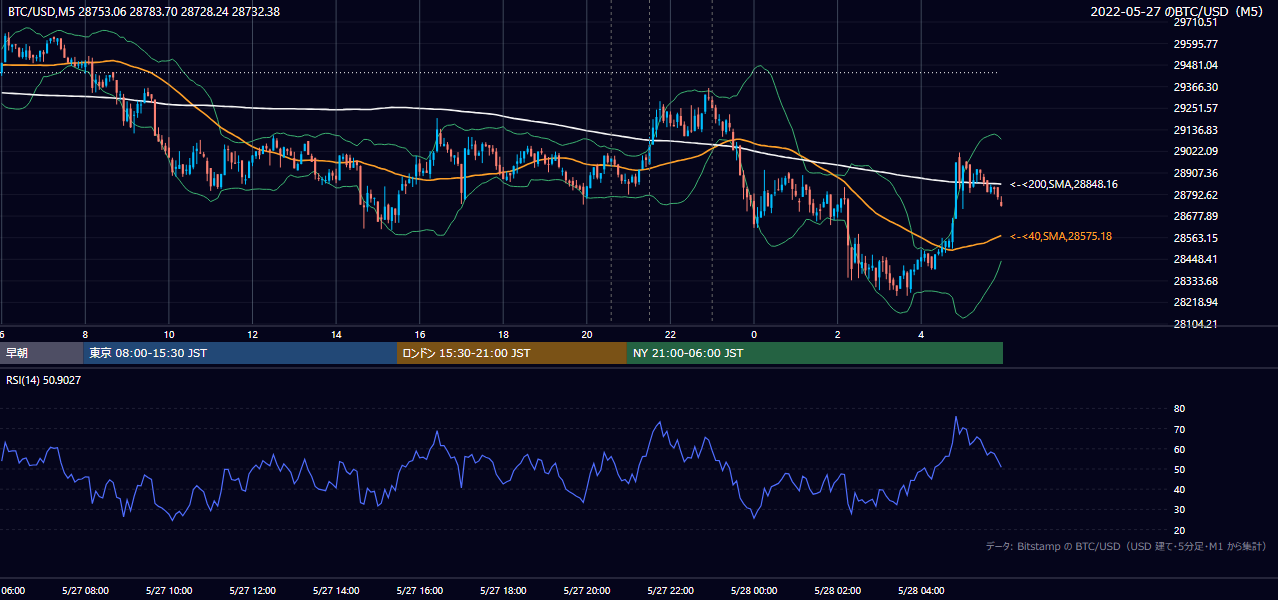Click hour tick '16' under the price chart
The width and height of the screenshot is (1278, 600).
(x=420, y=335)
